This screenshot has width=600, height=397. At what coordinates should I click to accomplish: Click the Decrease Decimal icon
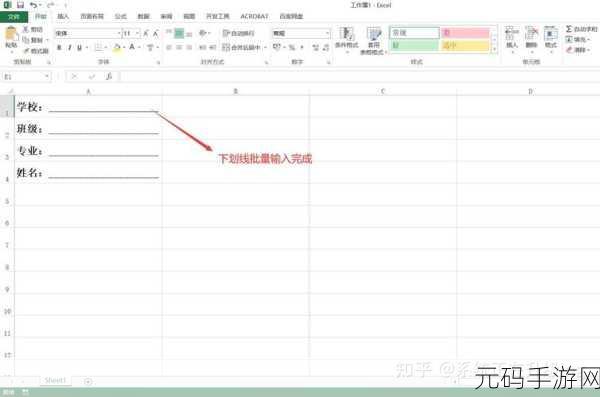coord(326,47)
